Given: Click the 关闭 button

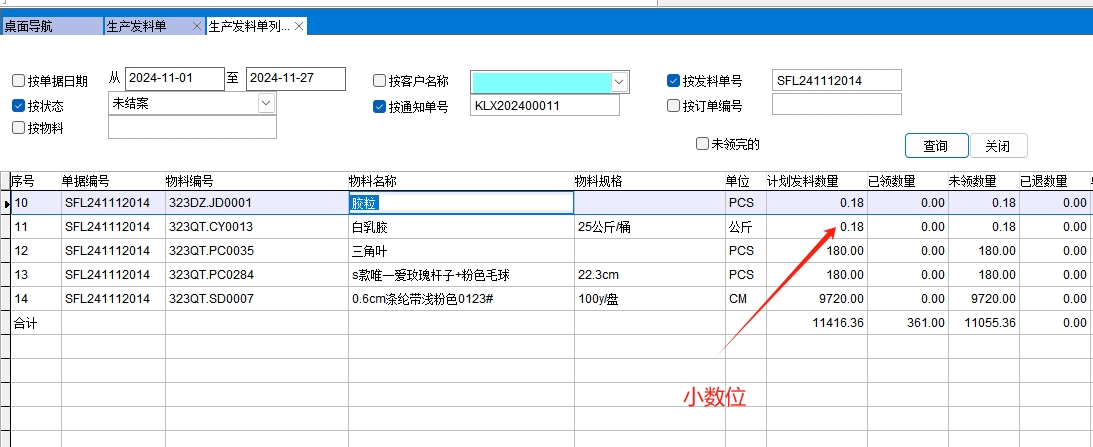Looking at the screenshot, I should (998, 146).
